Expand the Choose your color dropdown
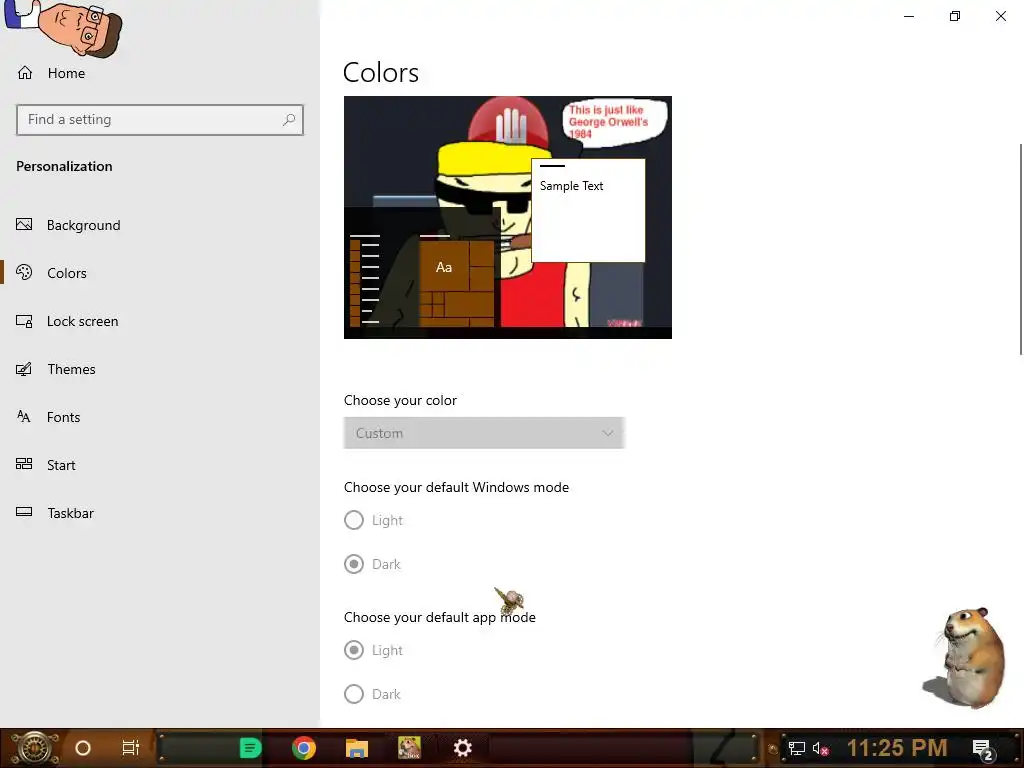1024x768 pixels. pos(484,433)
